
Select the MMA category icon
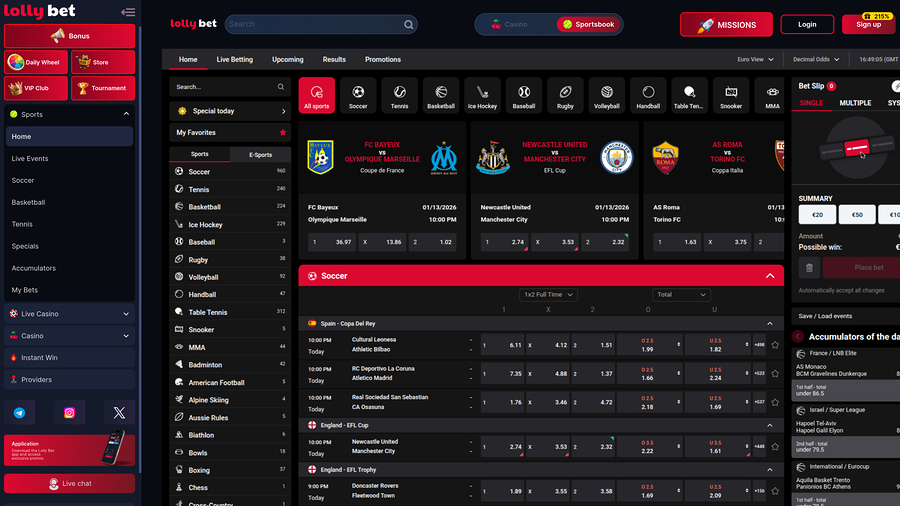tap(772, 95)
